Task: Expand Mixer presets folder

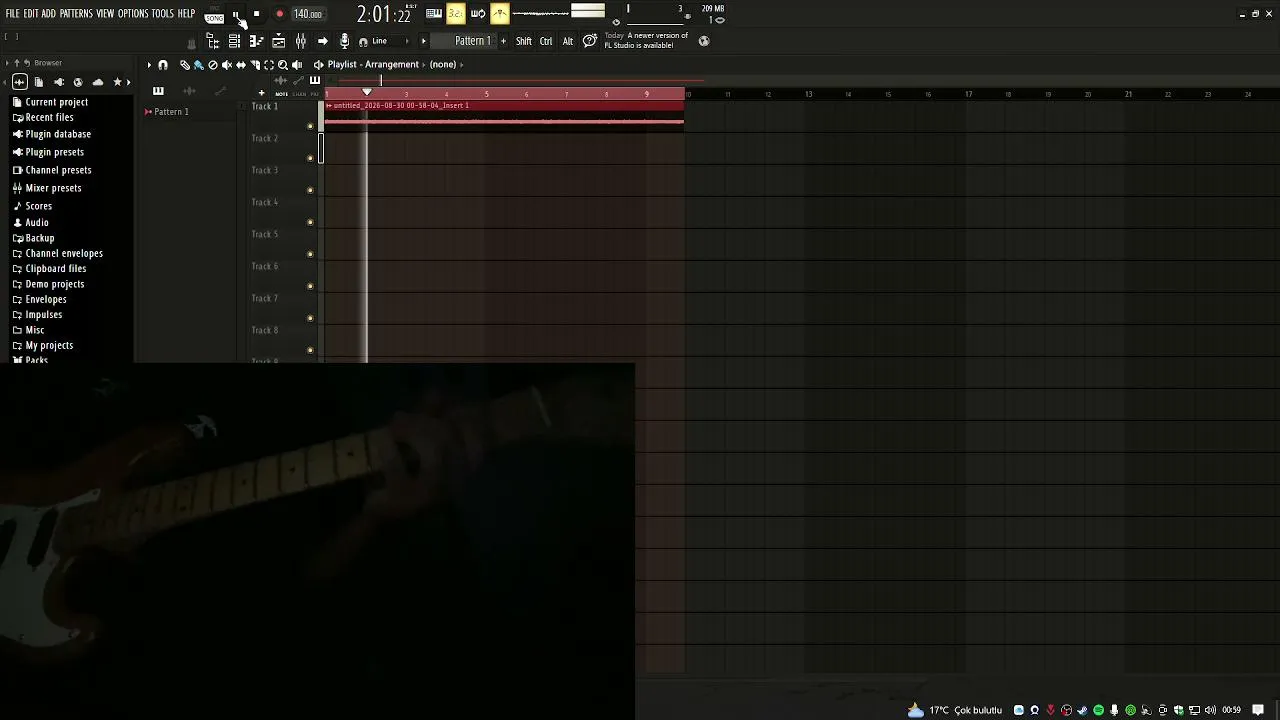Action: [x=53, y=188]
